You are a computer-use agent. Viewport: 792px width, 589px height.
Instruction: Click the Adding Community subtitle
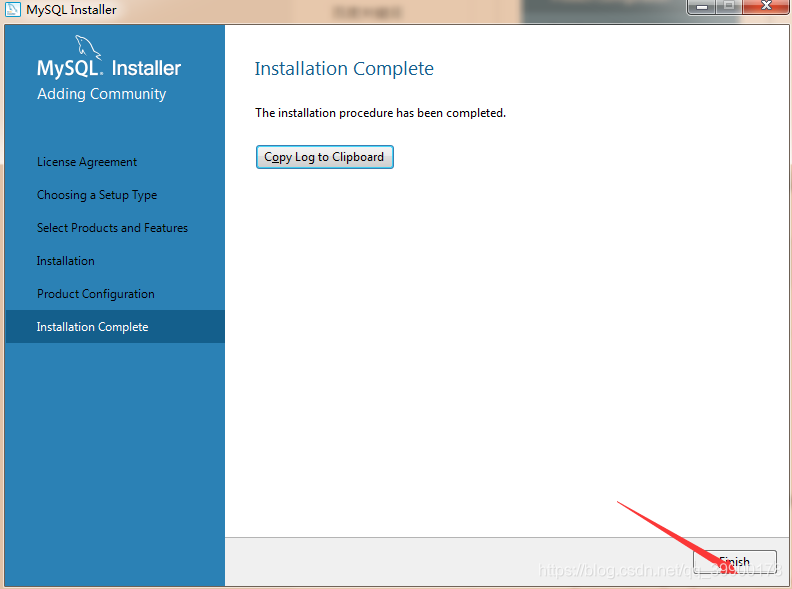coord(102,94)
